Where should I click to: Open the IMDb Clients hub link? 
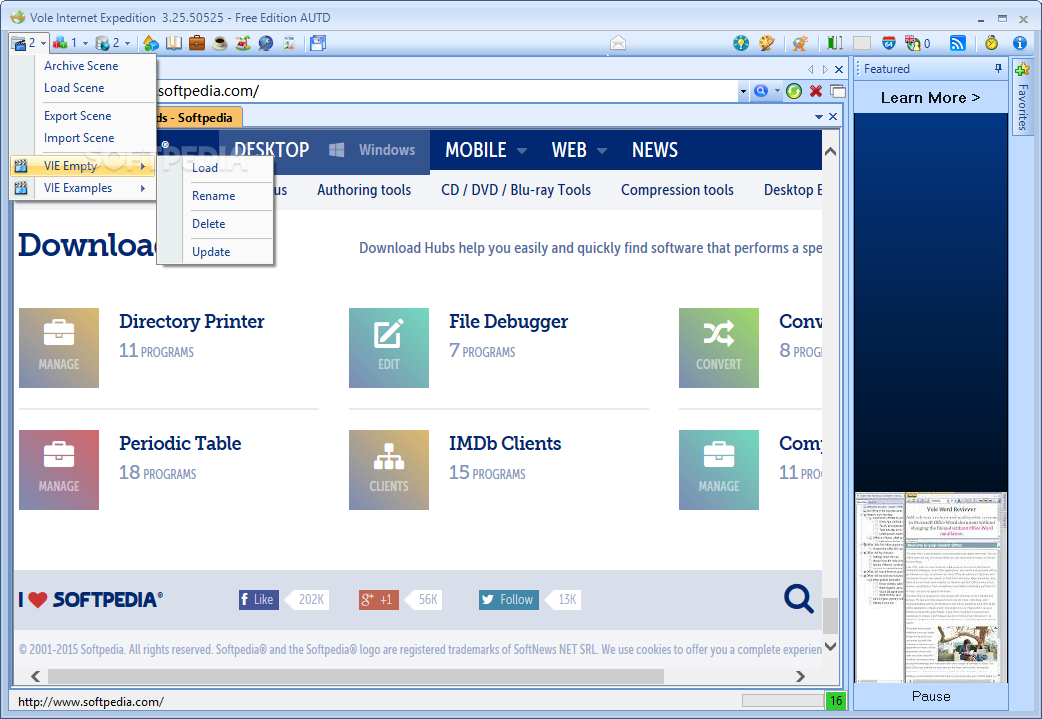(505, 443)
